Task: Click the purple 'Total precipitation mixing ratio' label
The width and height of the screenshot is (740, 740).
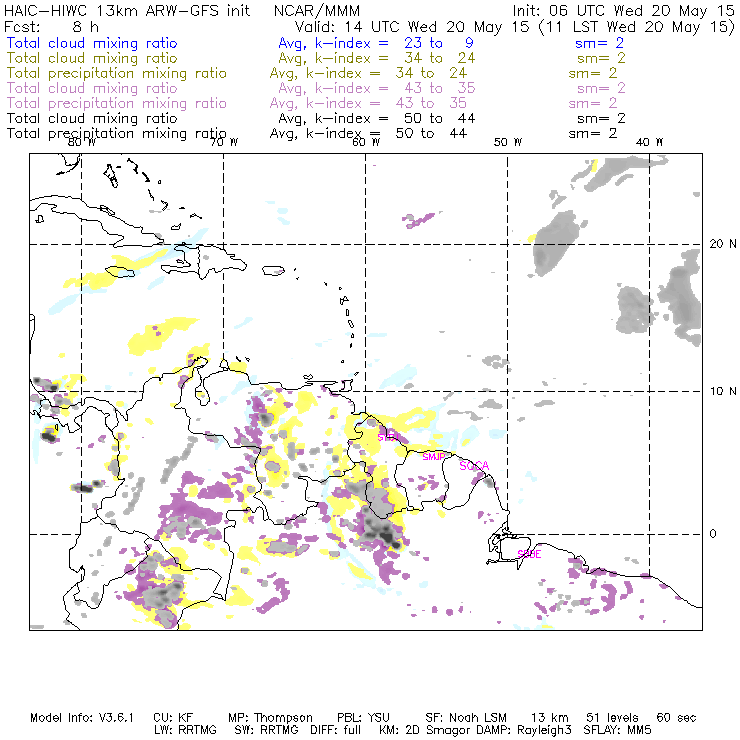Action: coord(117,103)
